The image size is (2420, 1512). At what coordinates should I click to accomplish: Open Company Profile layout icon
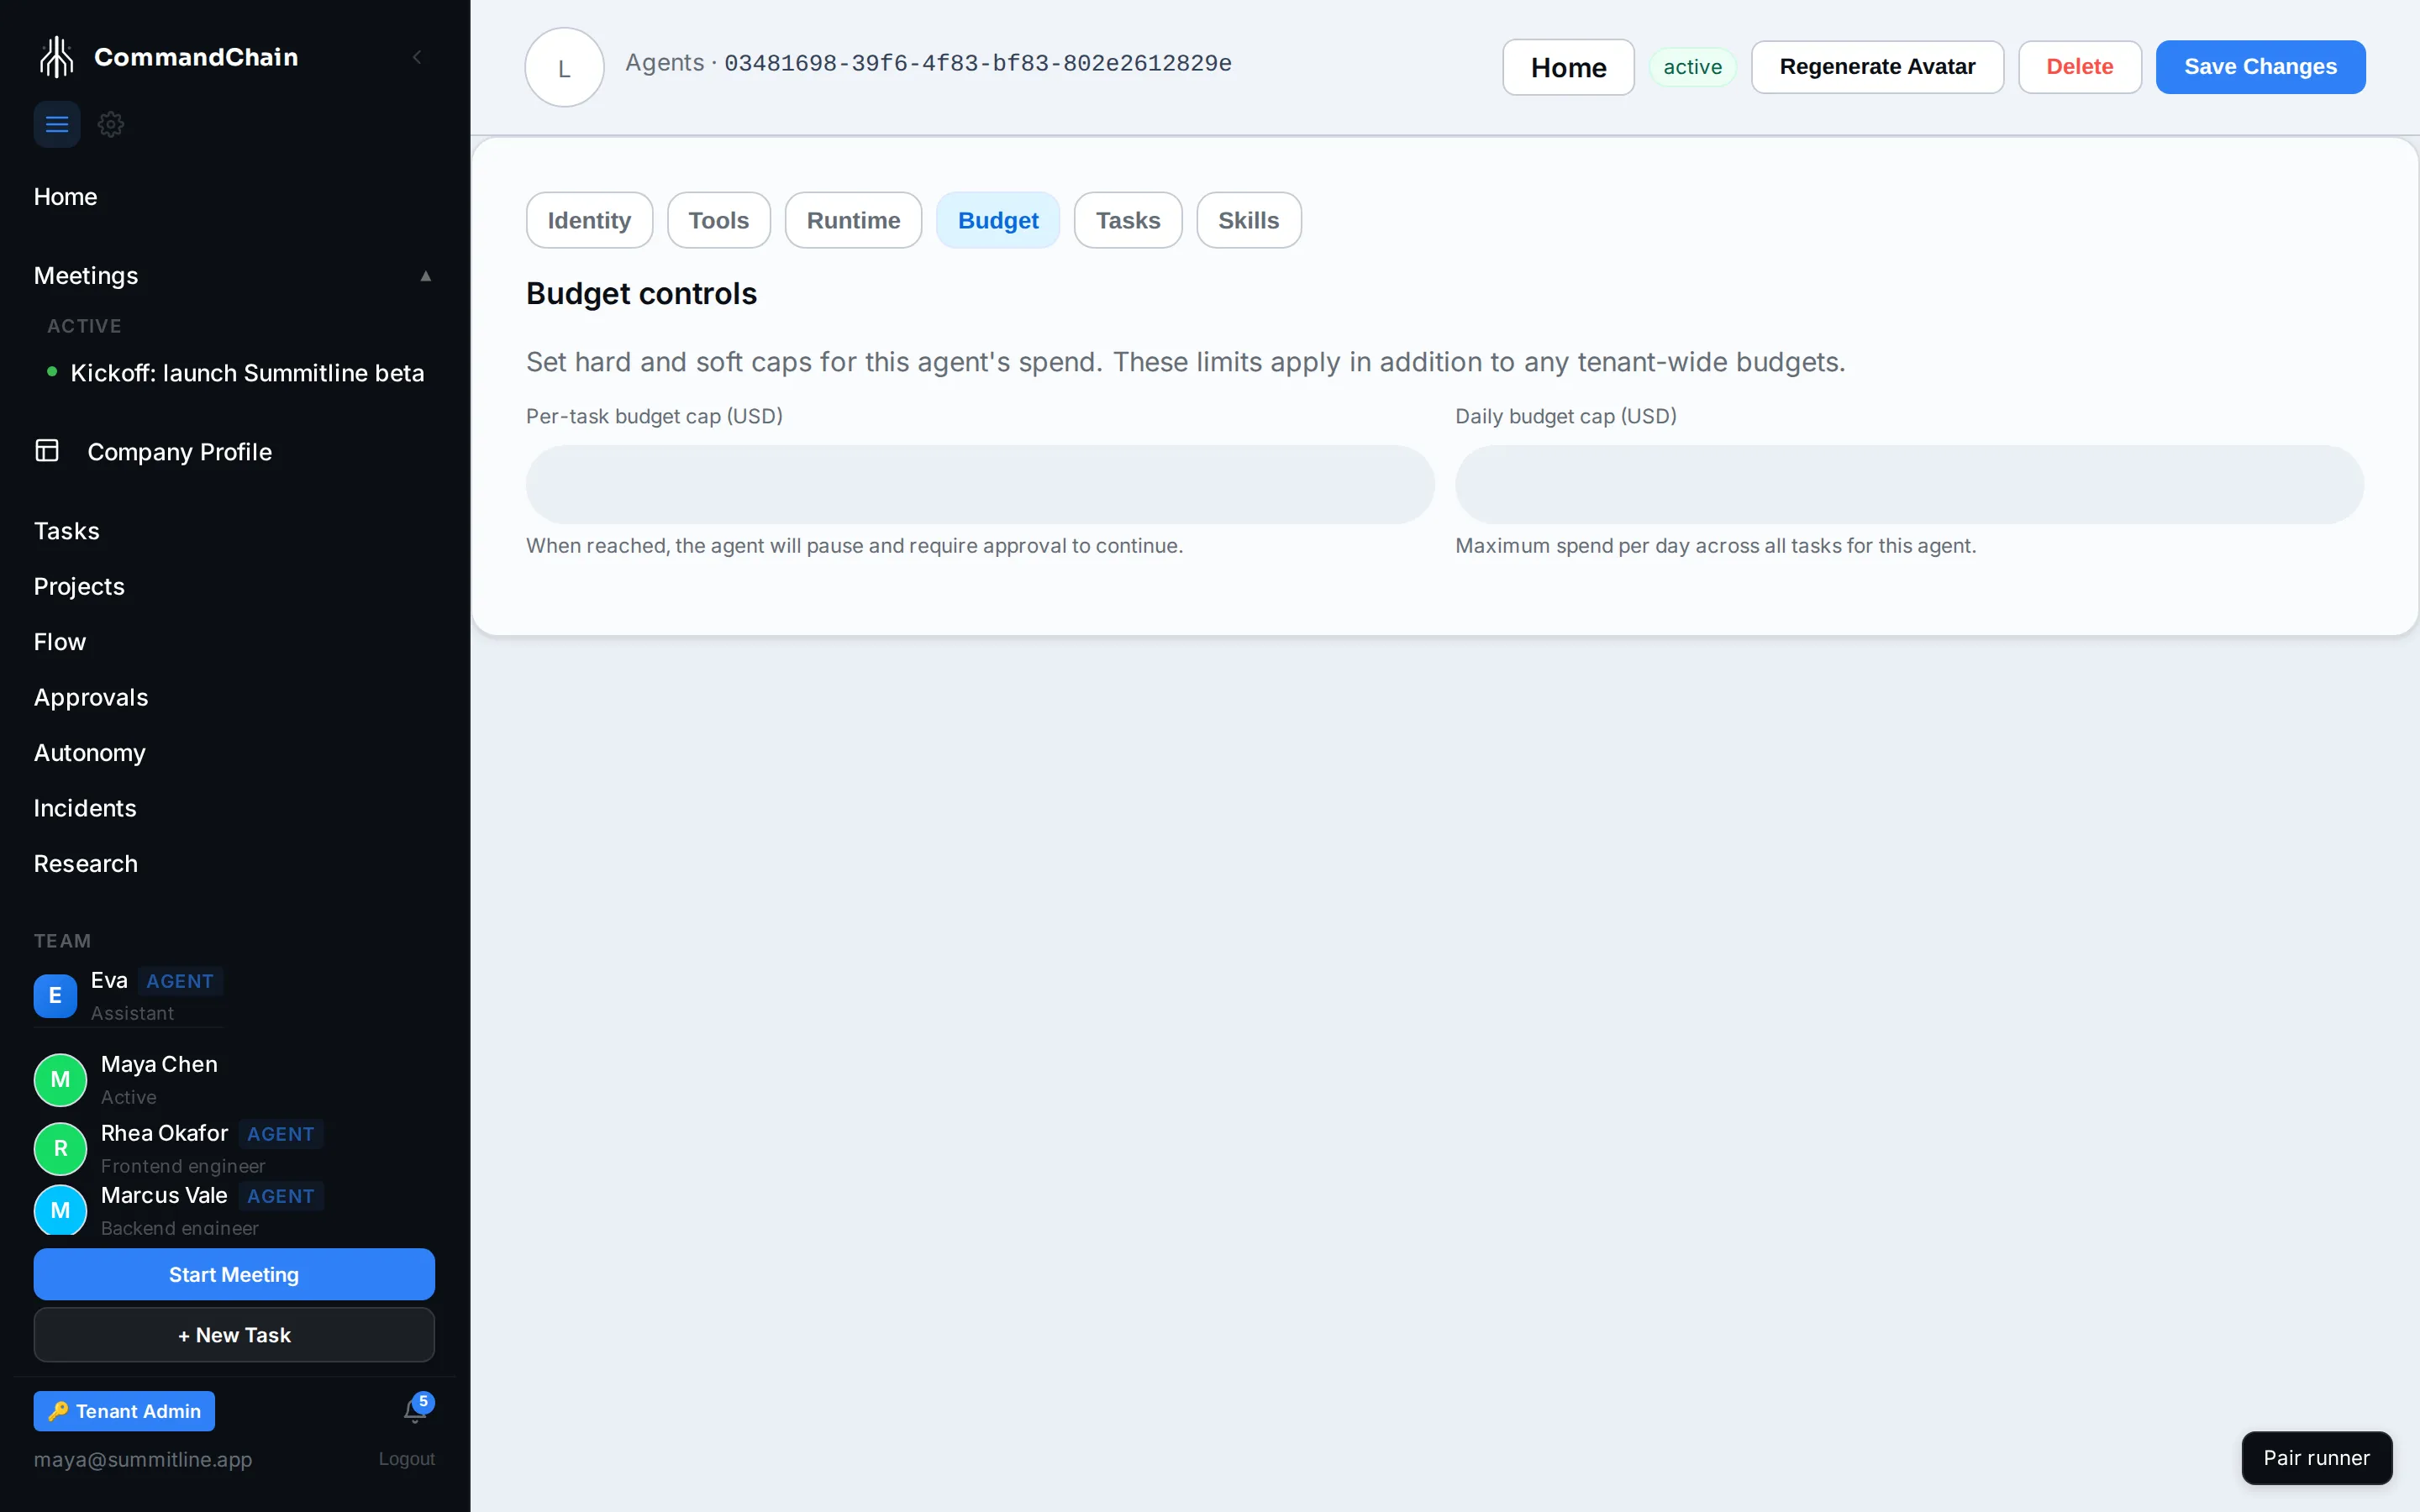point(47,451)
